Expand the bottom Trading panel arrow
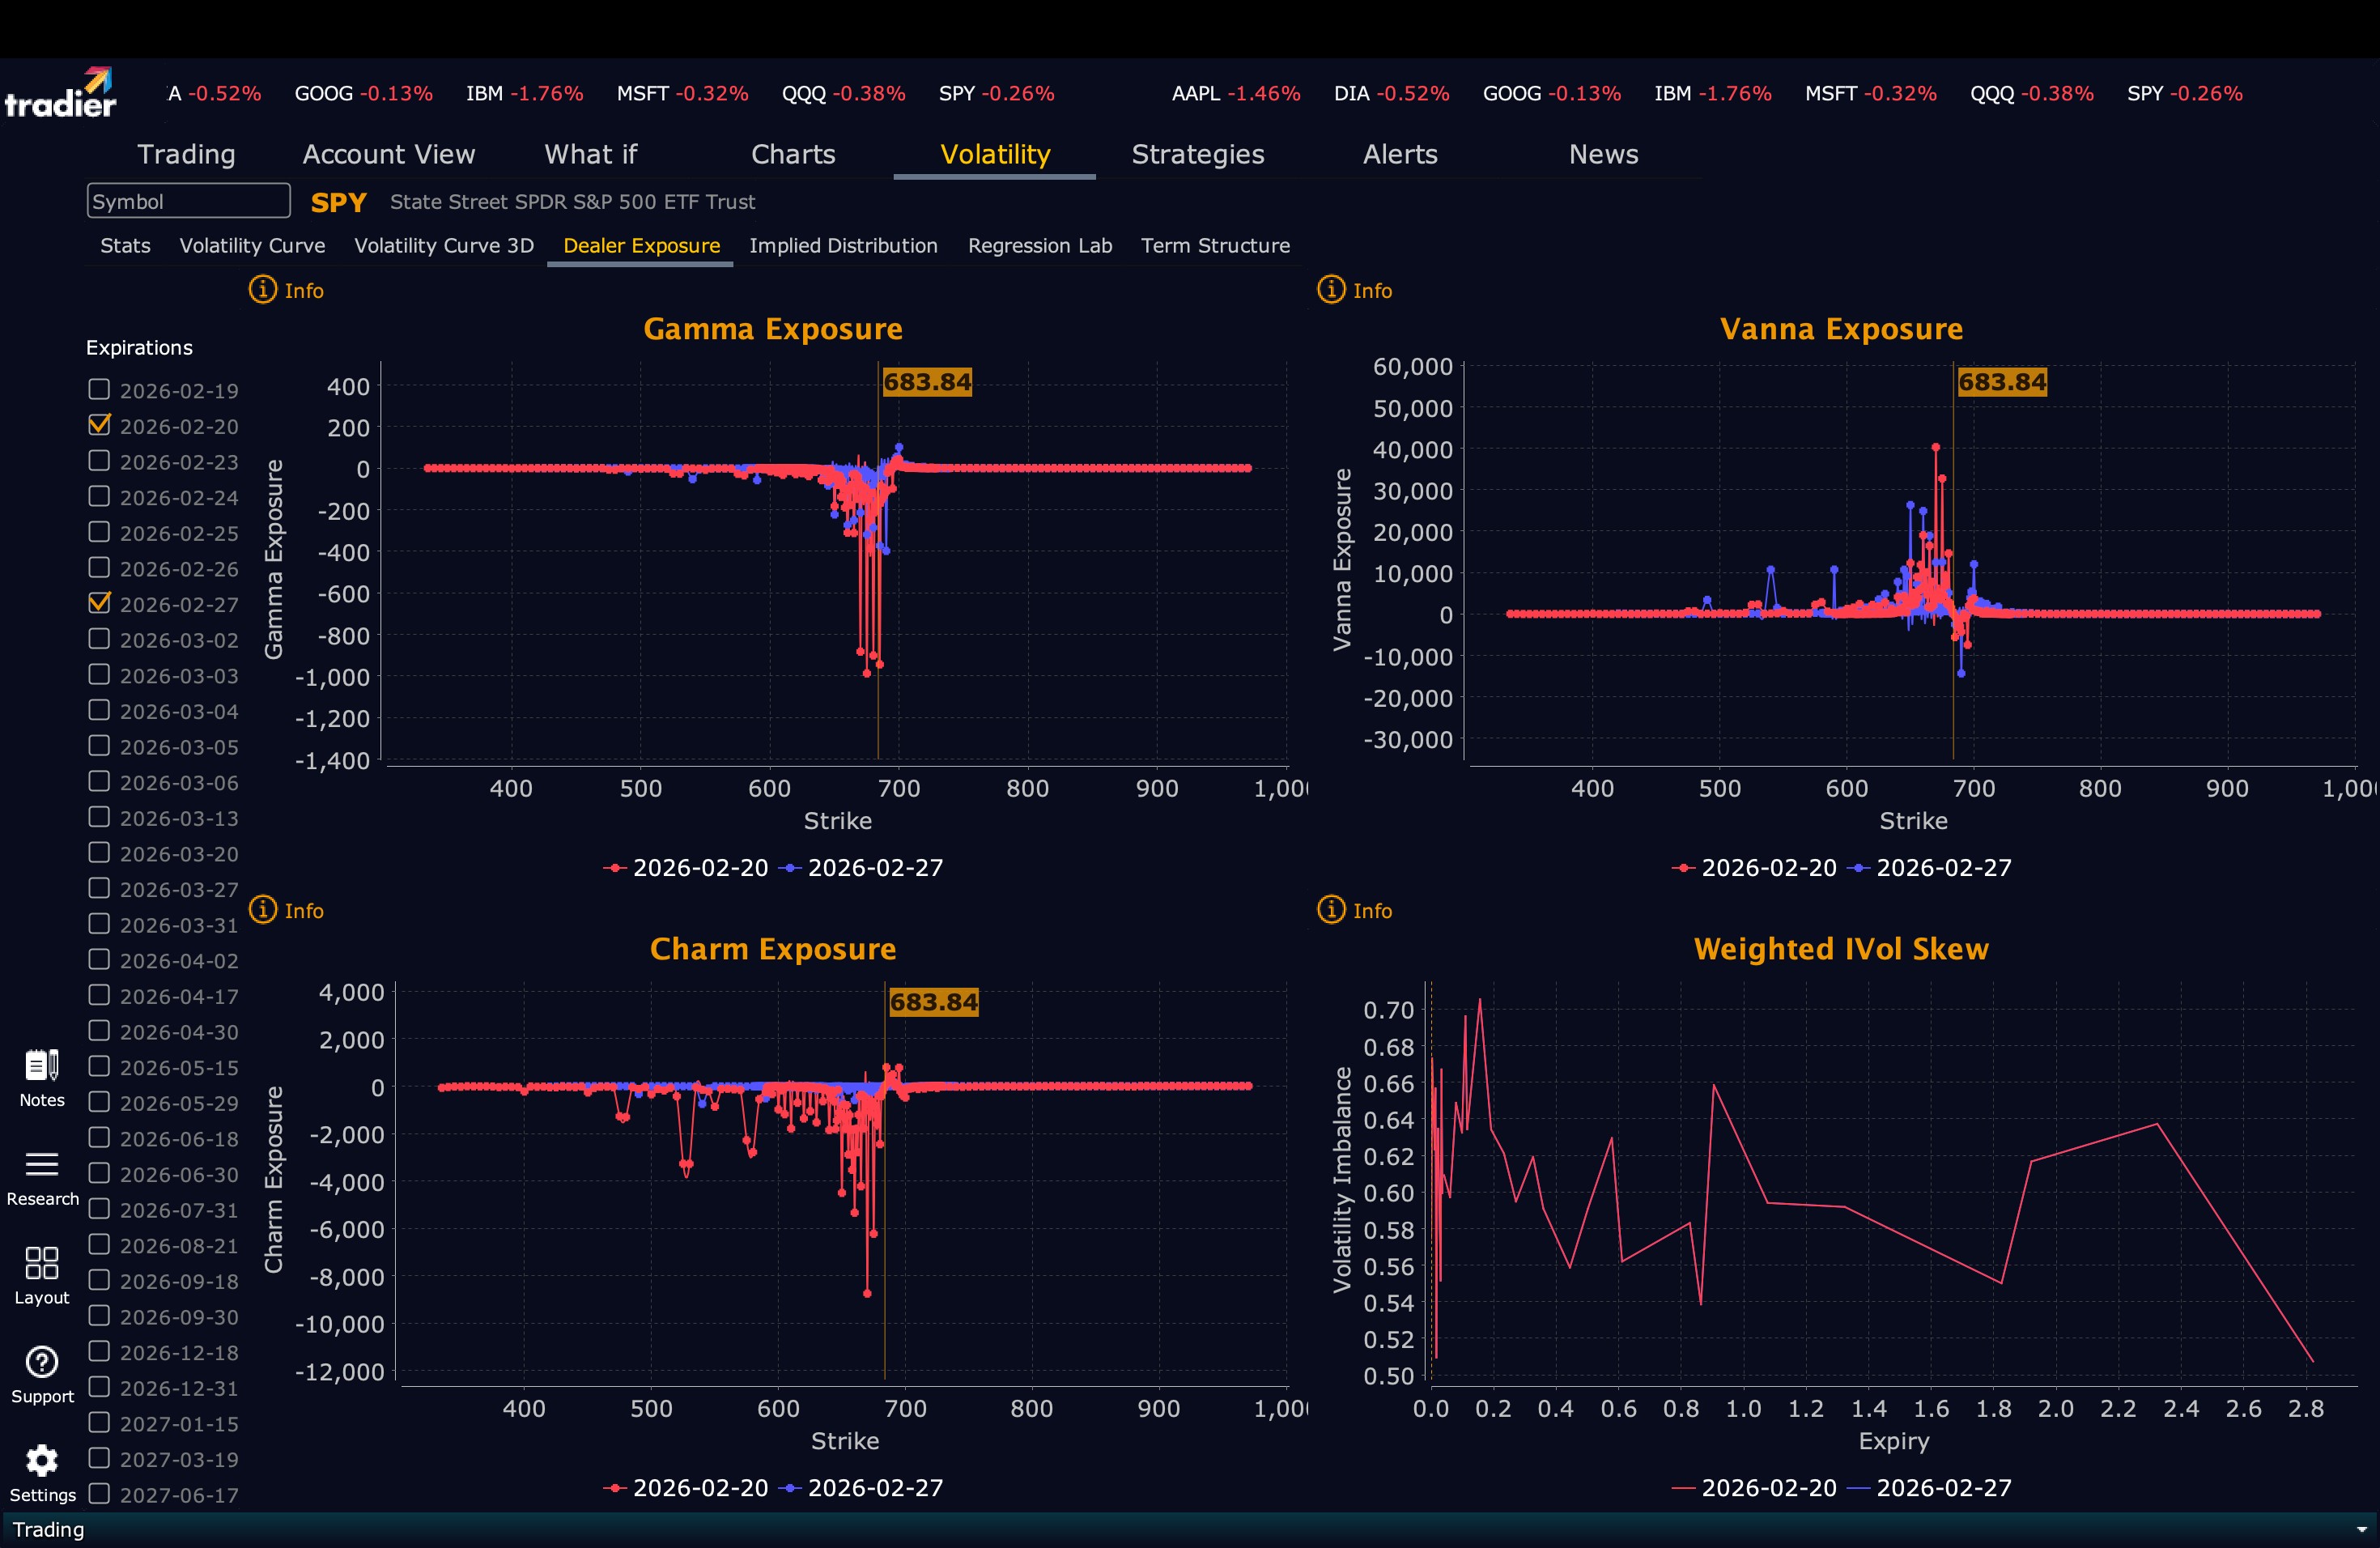This screenshot has height=1548, width=2380. 2361,1530
